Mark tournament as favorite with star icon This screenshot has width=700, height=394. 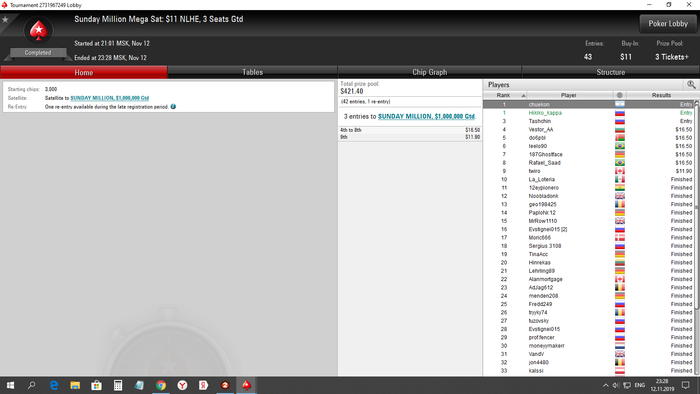5,20
